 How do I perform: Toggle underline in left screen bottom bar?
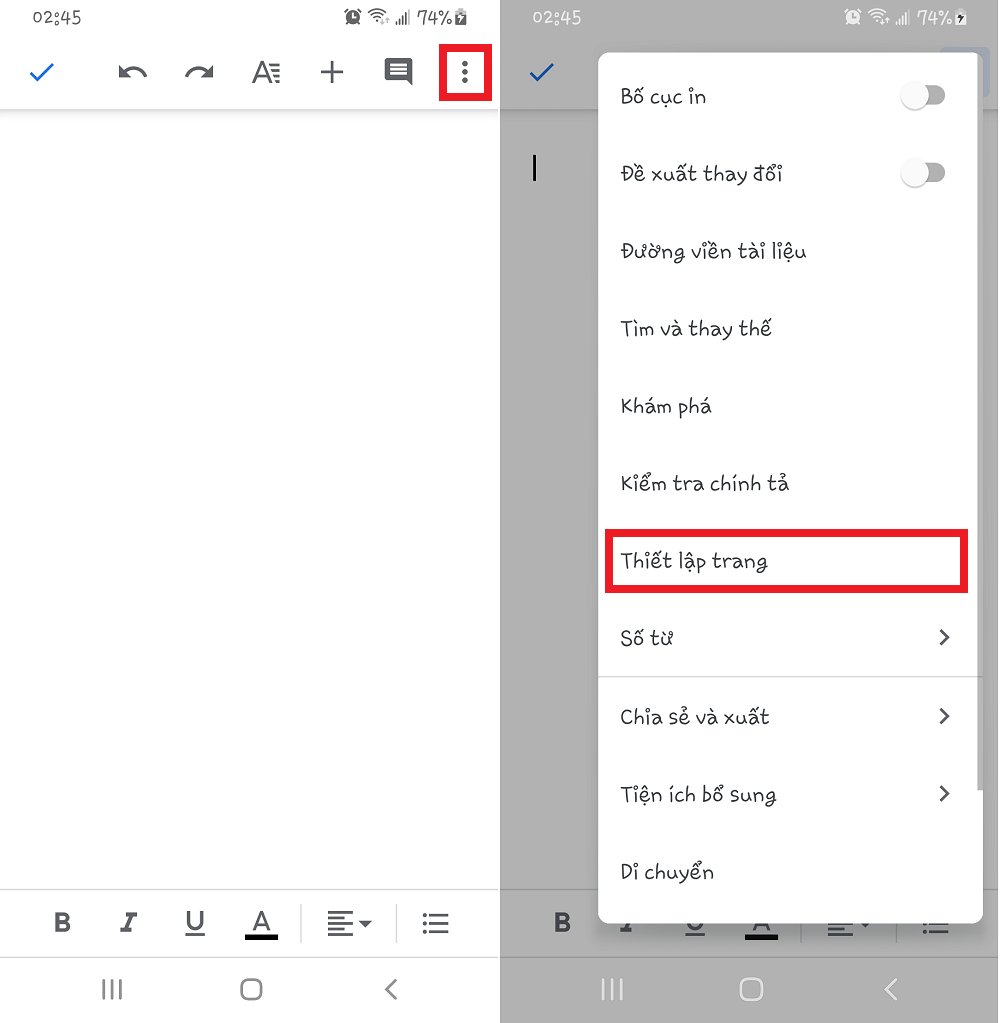click(x=195, y=923)
